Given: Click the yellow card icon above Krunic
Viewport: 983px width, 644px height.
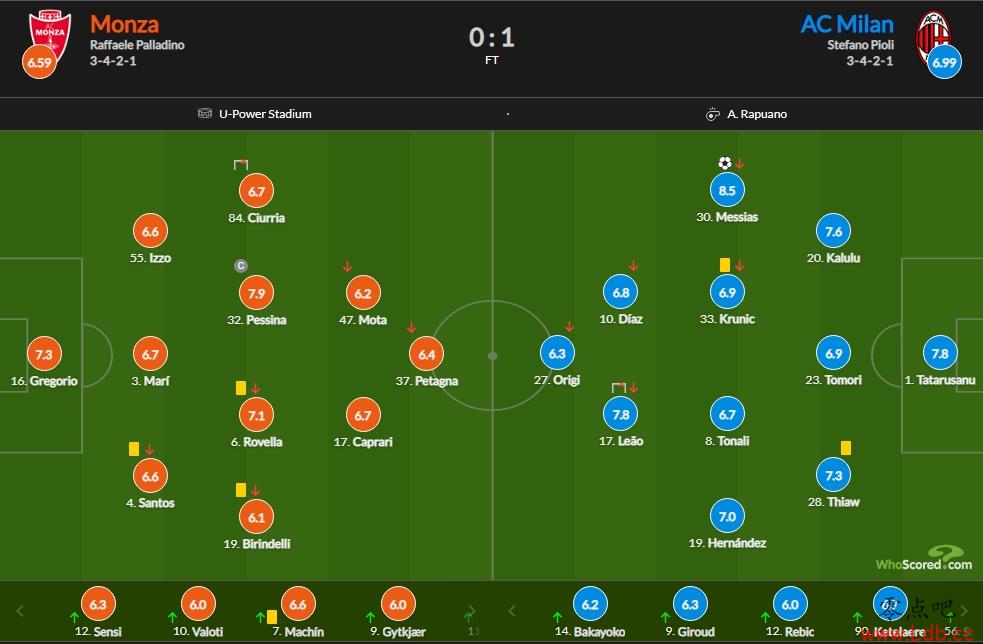Looking at the screenshot, I should click(x=725, y=265).
